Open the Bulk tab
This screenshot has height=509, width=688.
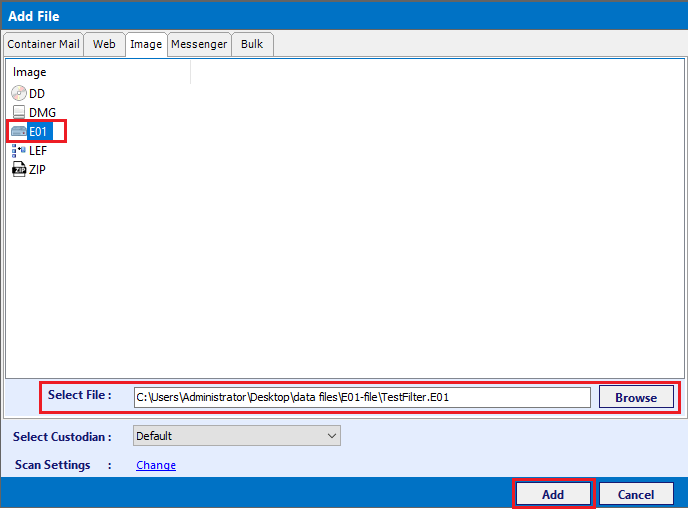(x=252, y=44)
